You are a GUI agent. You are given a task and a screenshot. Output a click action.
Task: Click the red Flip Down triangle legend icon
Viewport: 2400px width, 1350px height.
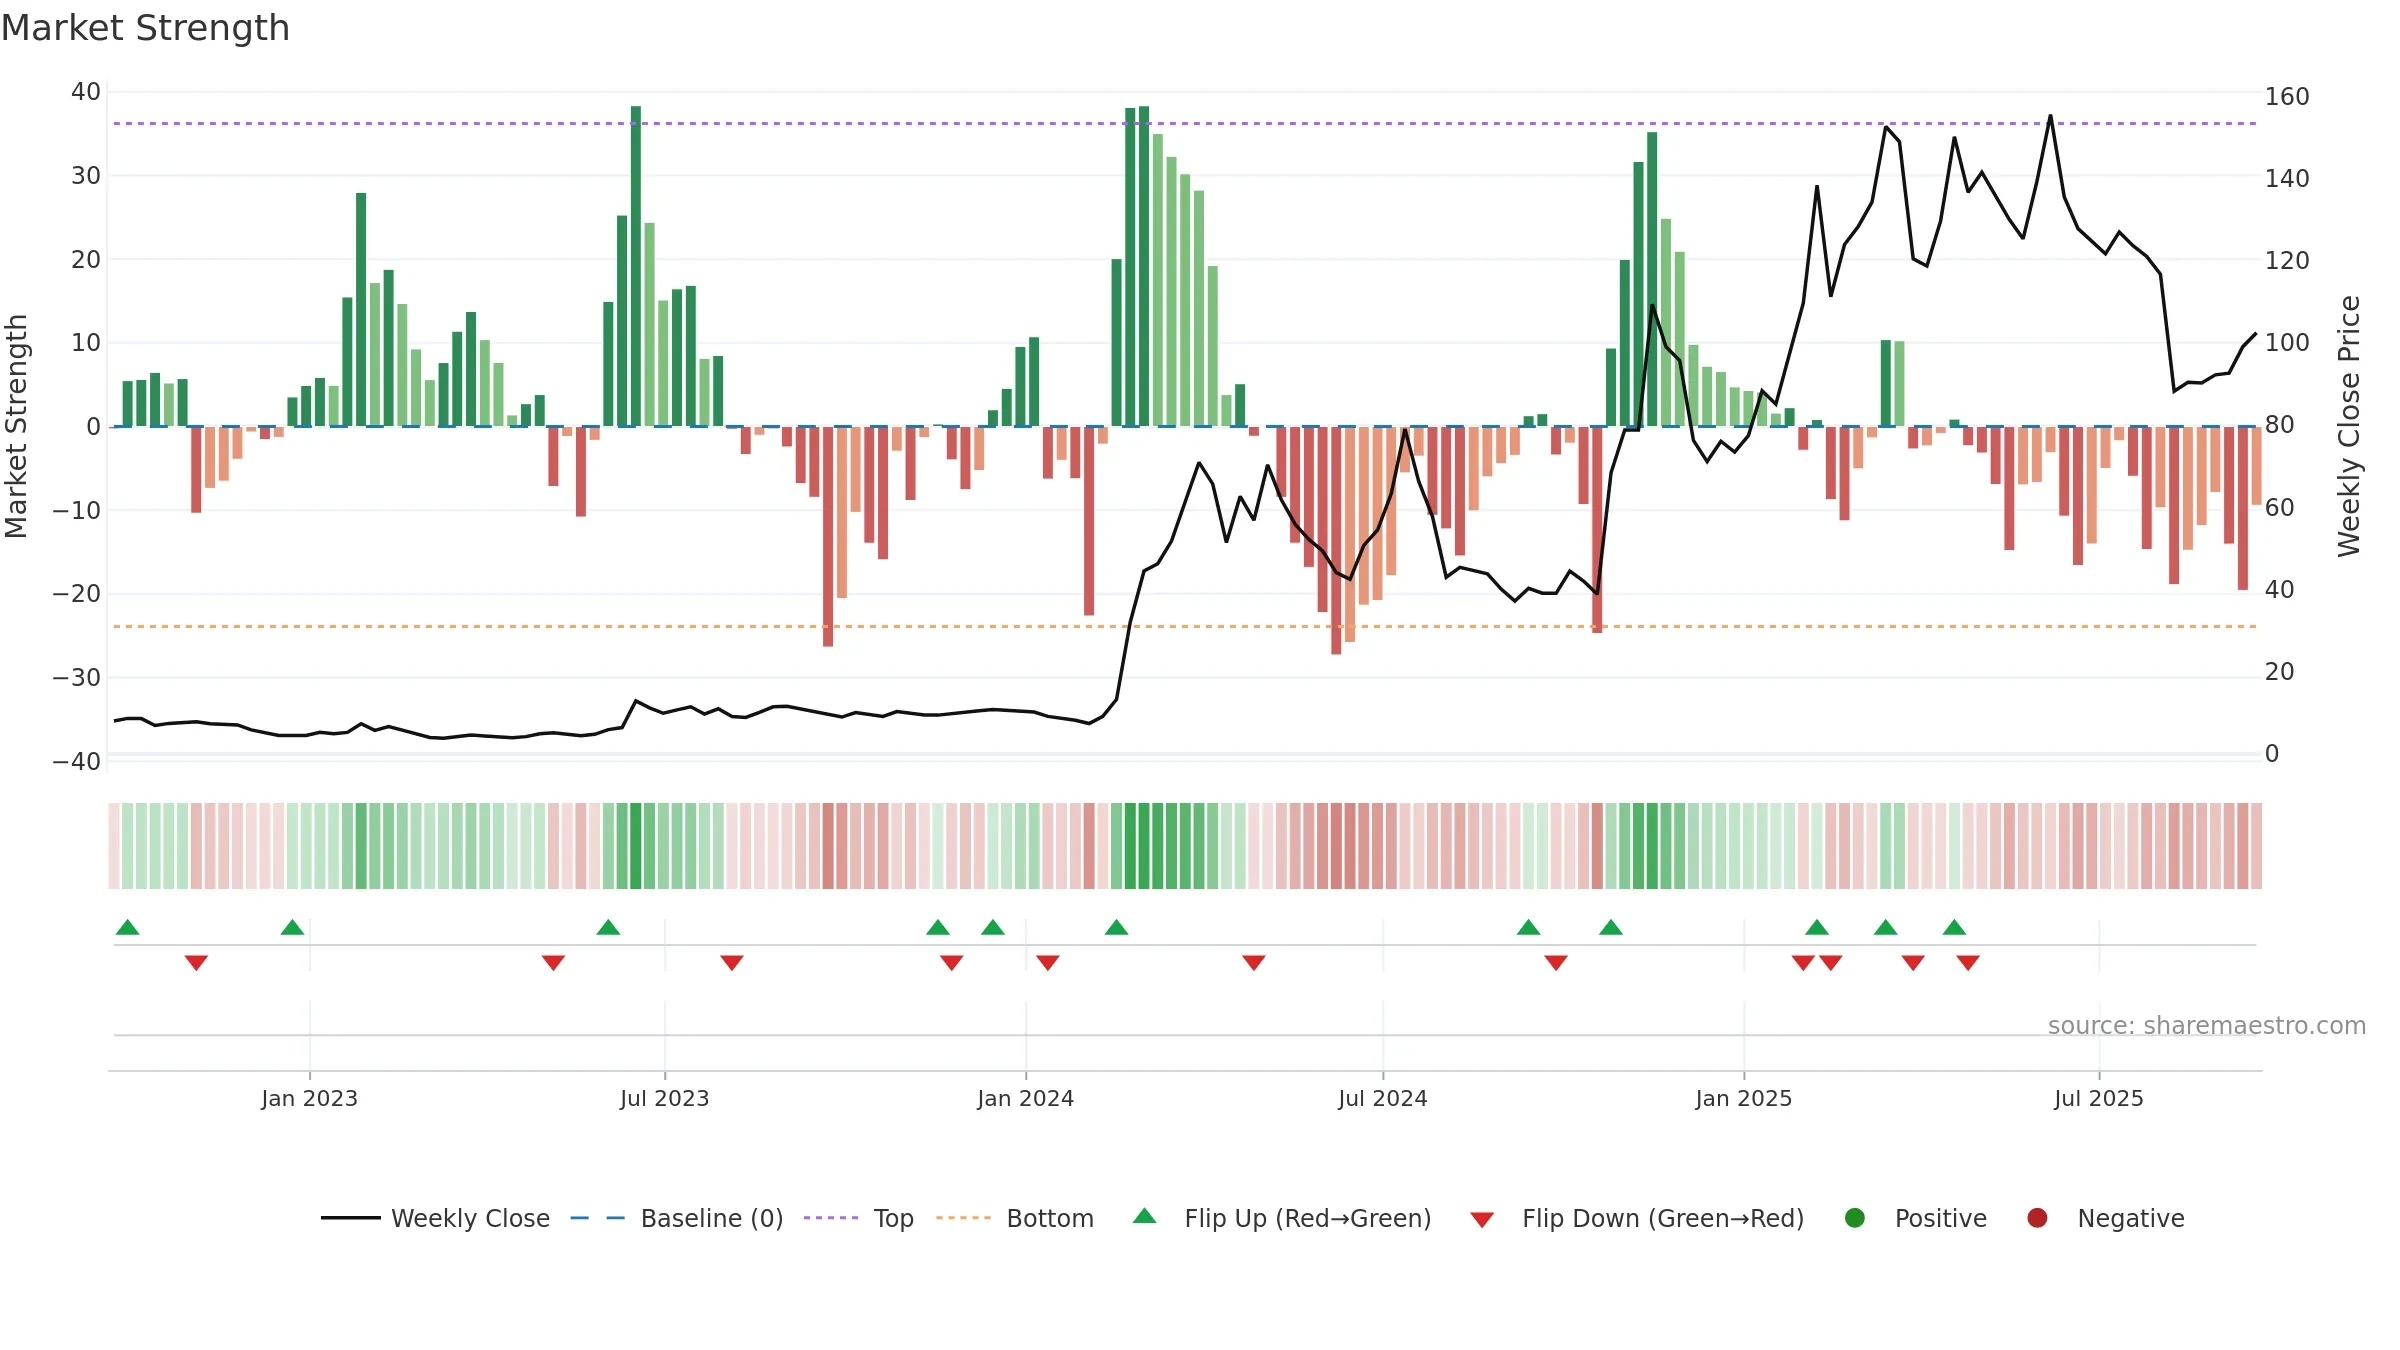(1482, 1220)
